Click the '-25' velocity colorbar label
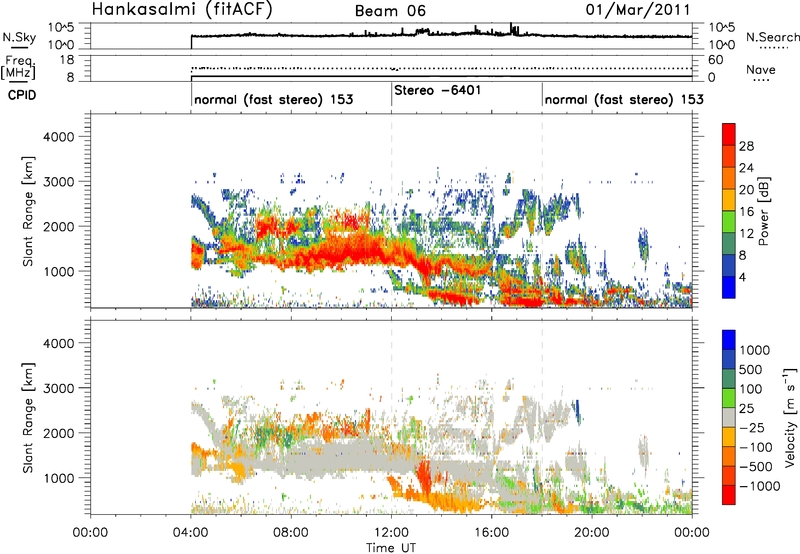This screenshot has width=800, height=554. click(752, 428)
